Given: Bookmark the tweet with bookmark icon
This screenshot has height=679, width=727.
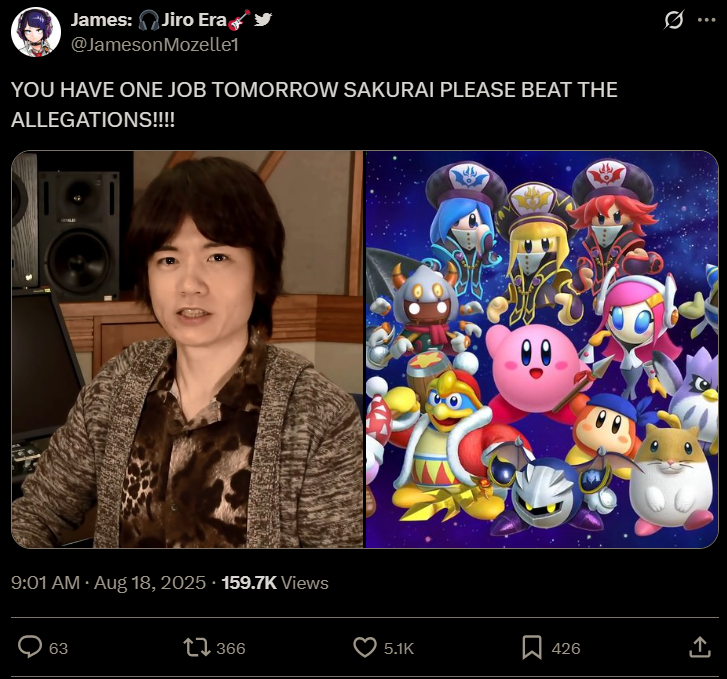Looking at the screenshot, I should (x=532, y=647).
